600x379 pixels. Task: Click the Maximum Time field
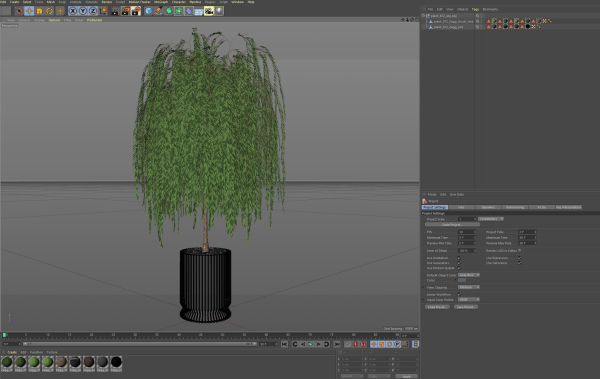point(527,237)
